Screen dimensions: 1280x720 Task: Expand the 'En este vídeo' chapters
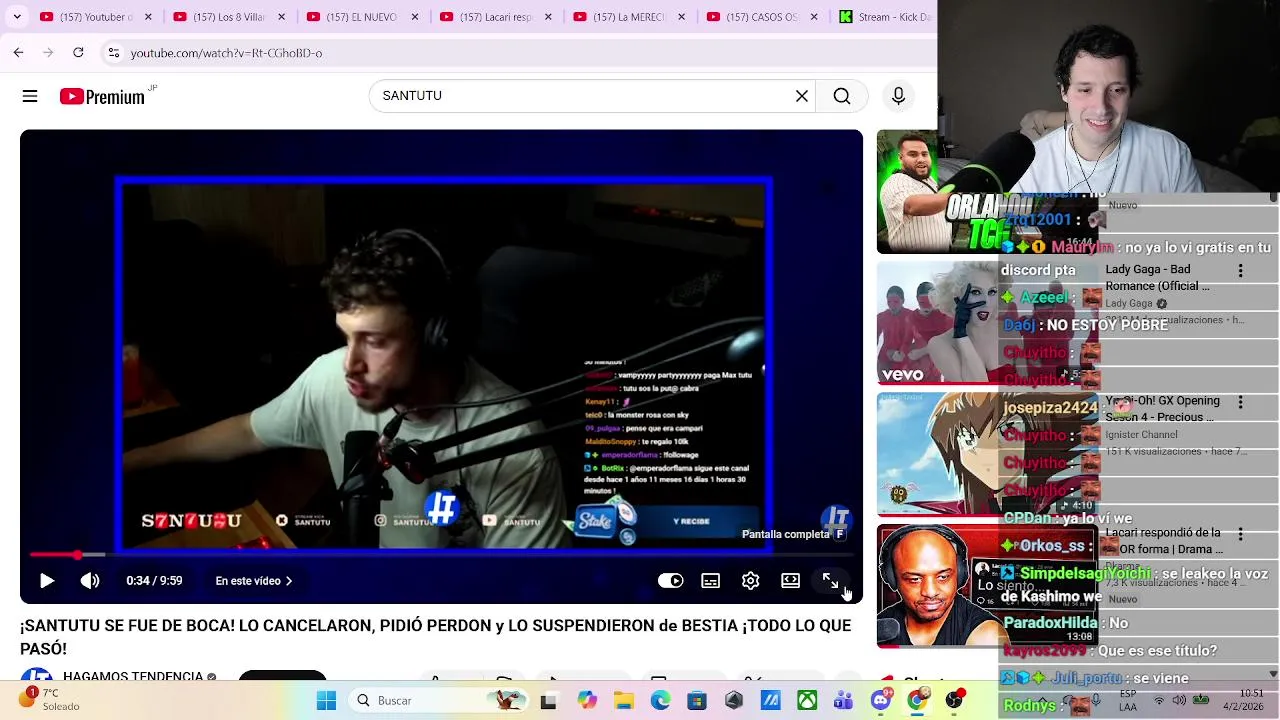point(254,581)
